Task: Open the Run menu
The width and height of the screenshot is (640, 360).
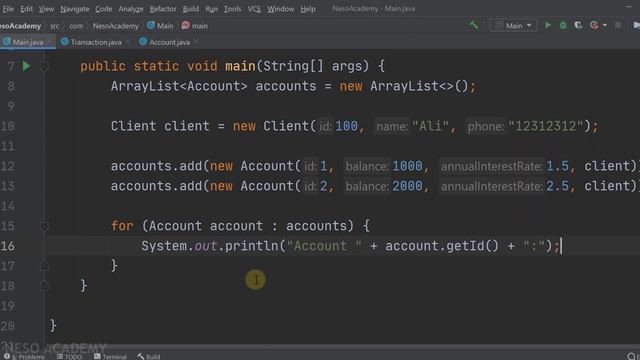Action: click(x=211, y=9)
